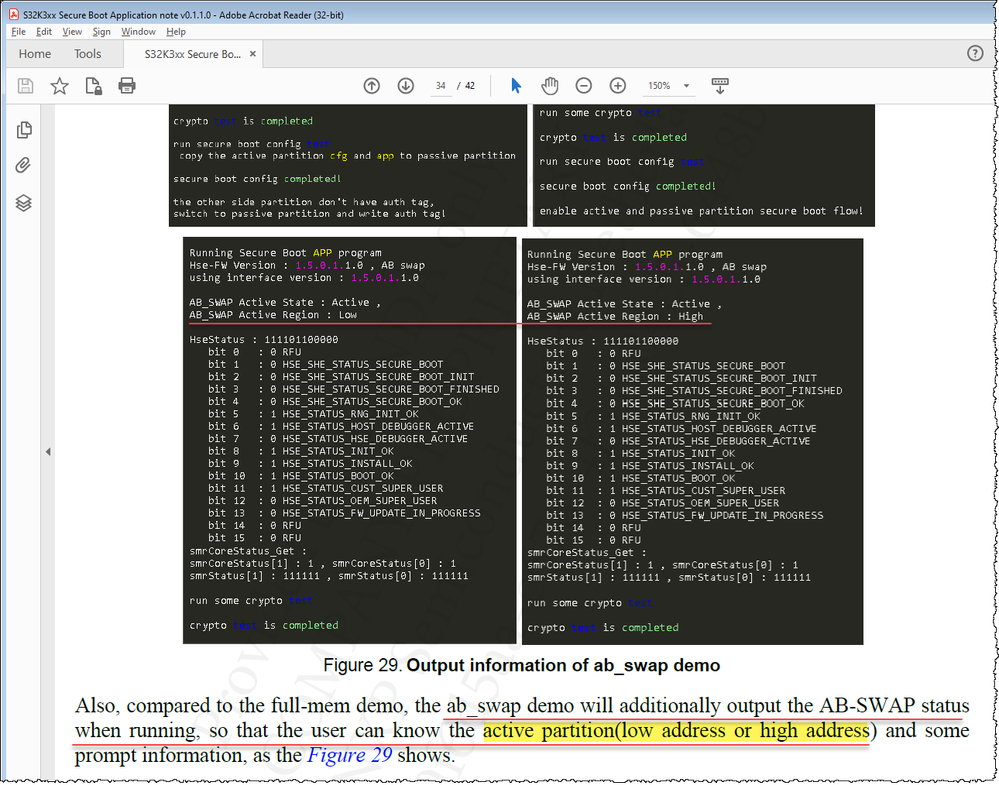Print the document with printer icon

coord(127,85)
